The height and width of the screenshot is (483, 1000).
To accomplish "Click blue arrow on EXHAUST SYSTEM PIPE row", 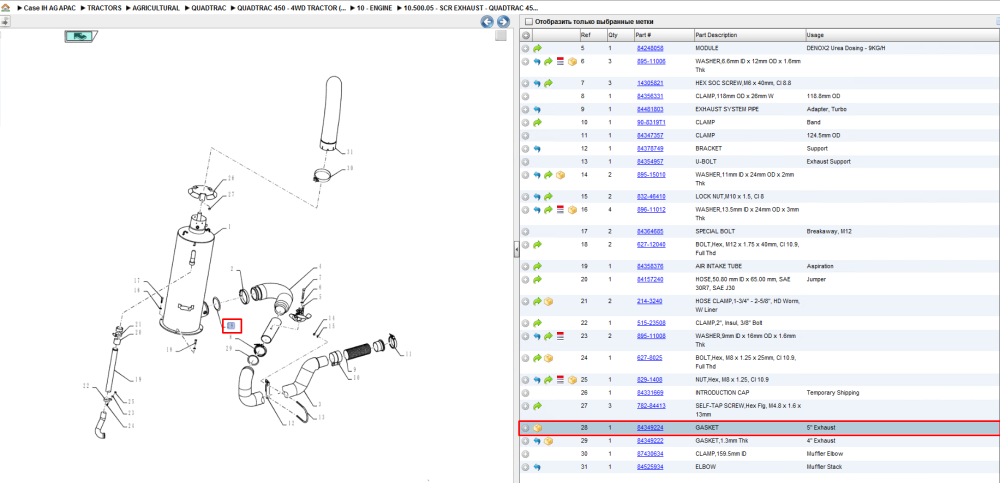I will (537, 109).
